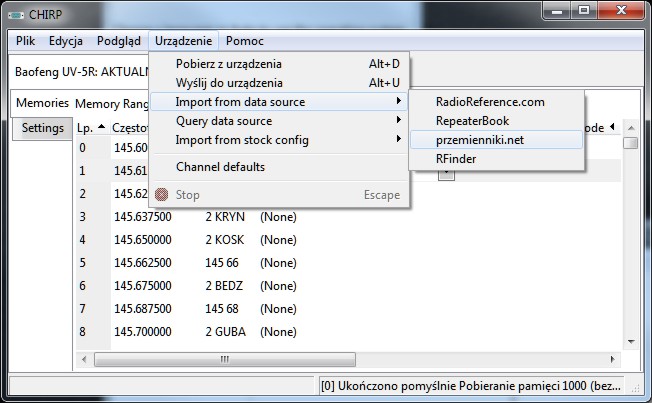
Task: Open the Podgląd menu
Action: [x=119, y=41]
